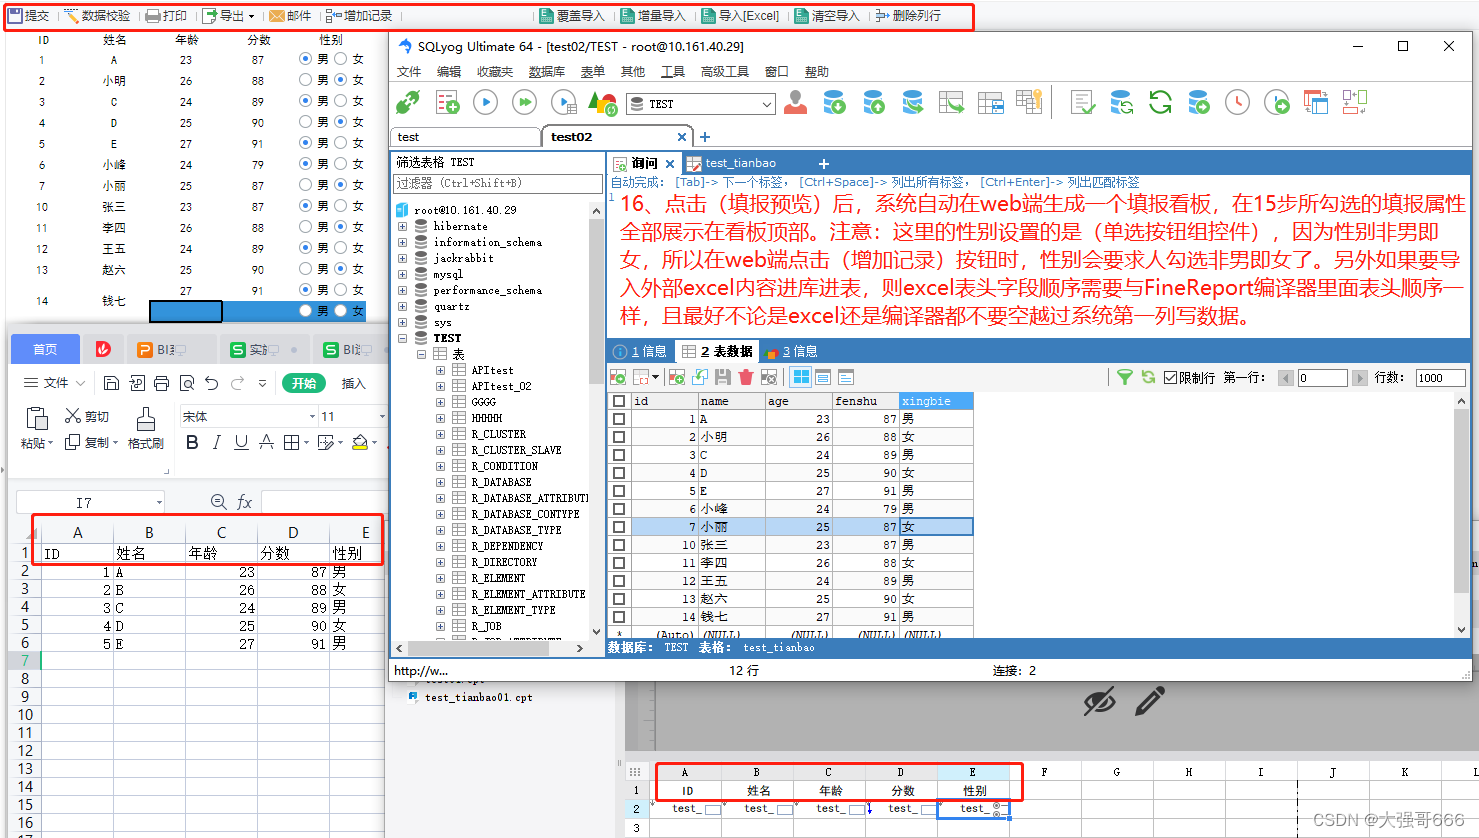Click the refresh sync icon in SQLyog toolbar

pos(1160,102)
